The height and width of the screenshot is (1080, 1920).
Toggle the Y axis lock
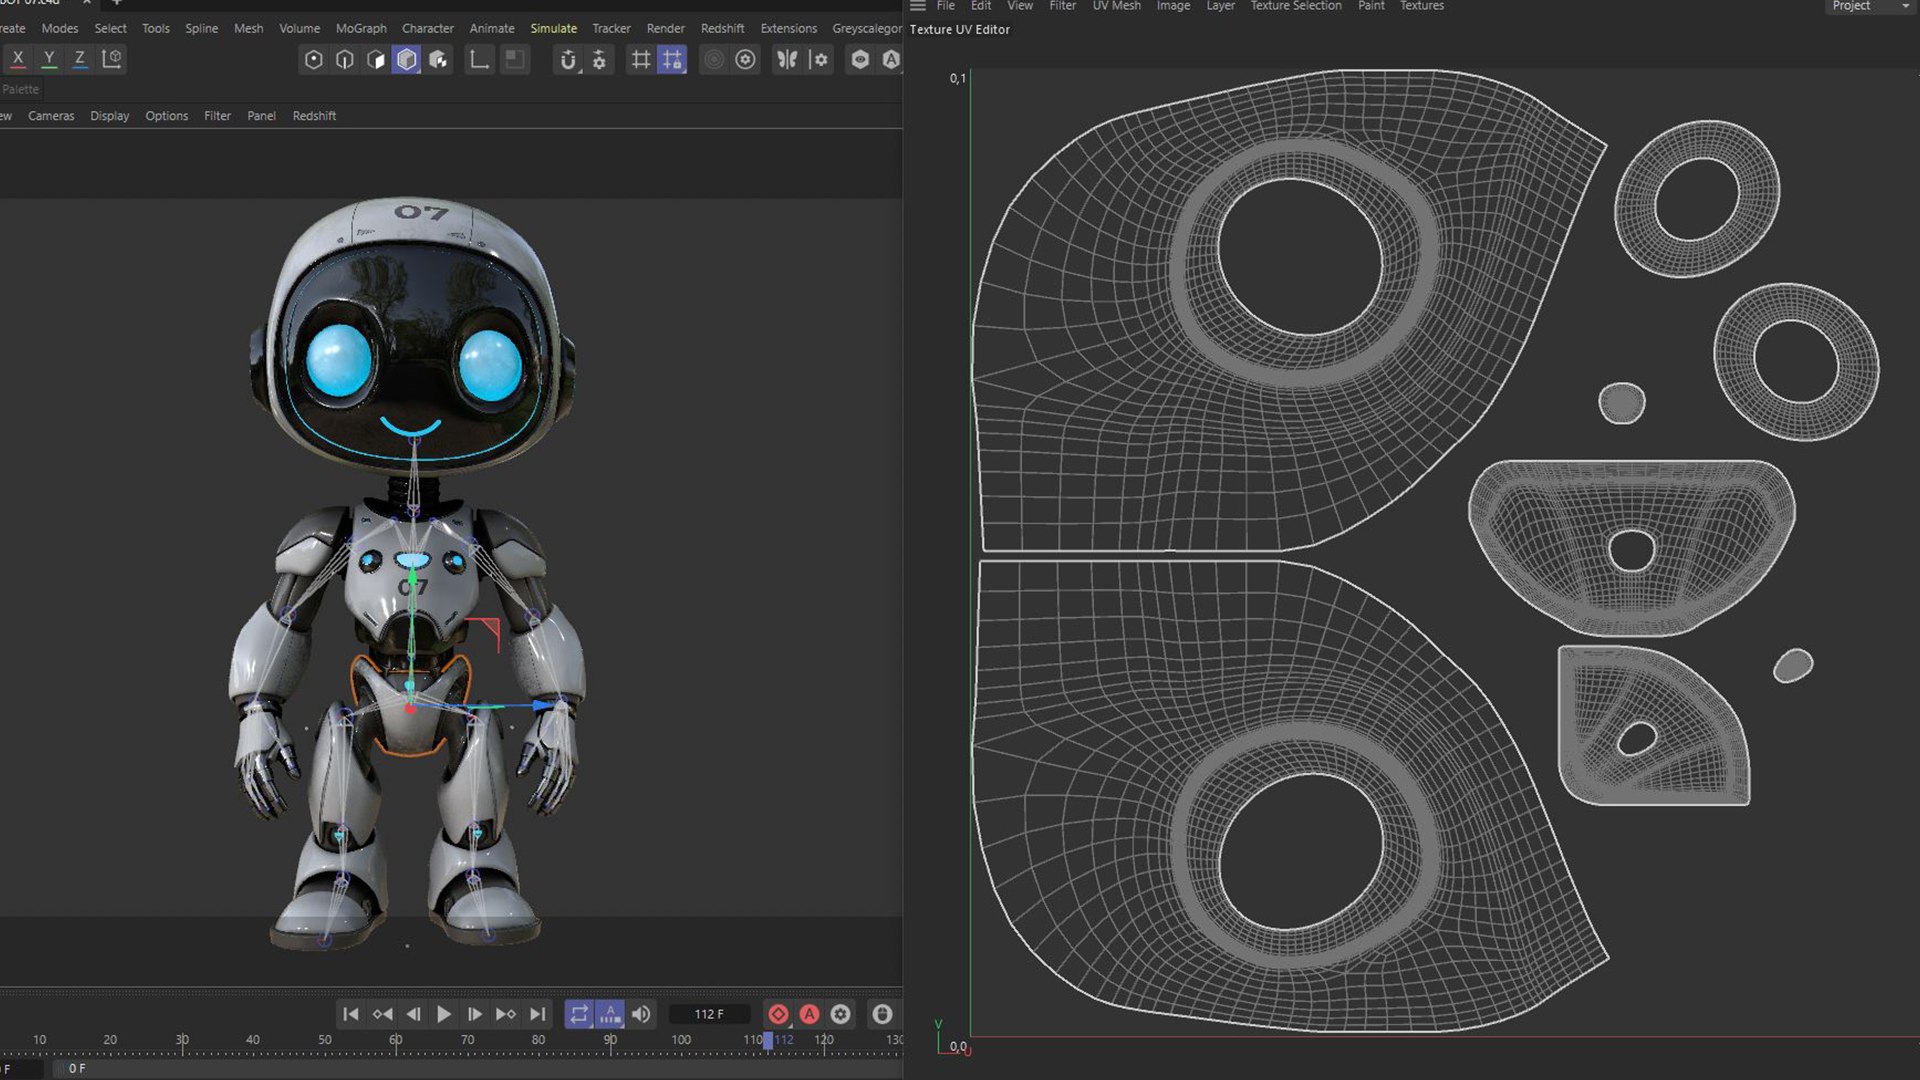[x=49, y=59]
